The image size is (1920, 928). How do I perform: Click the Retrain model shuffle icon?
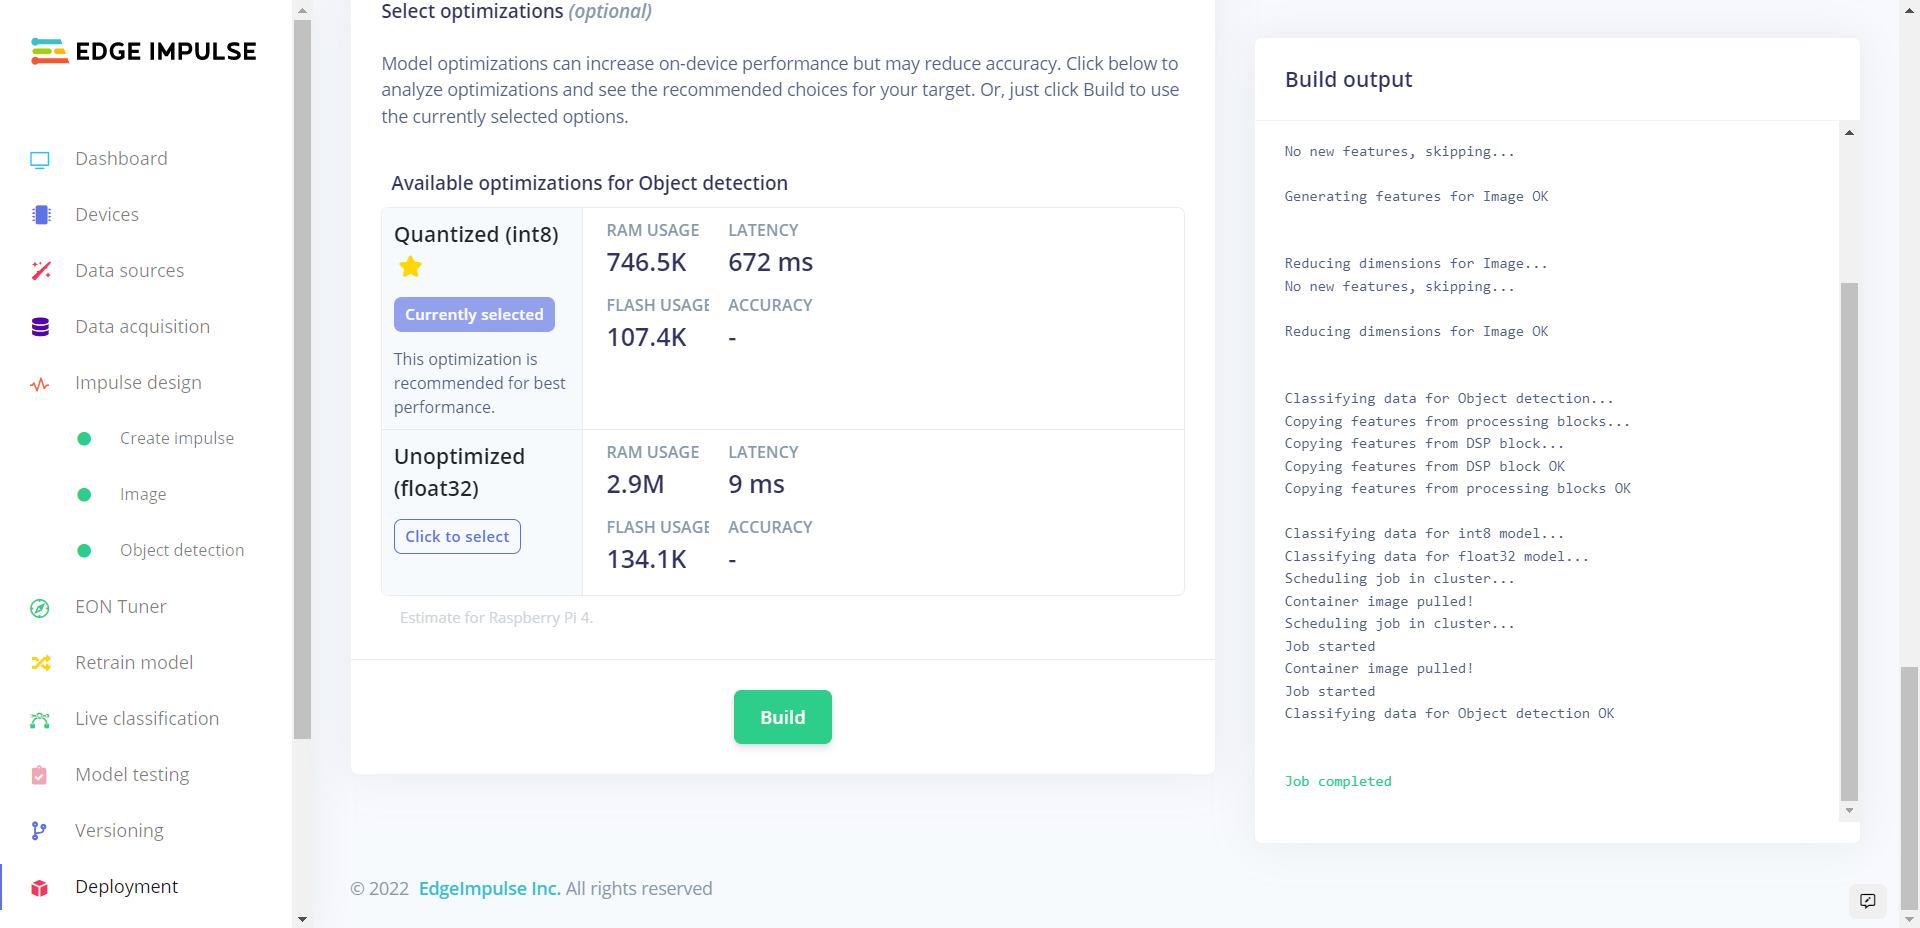[40, 663]
